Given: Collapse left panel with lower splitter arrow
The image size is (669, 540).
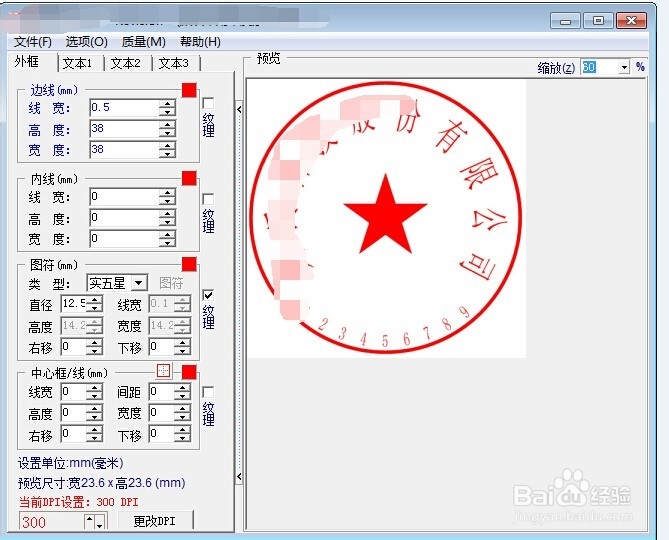Looking at the screenshot, I should pyautogui.click(x=239, y=476).
